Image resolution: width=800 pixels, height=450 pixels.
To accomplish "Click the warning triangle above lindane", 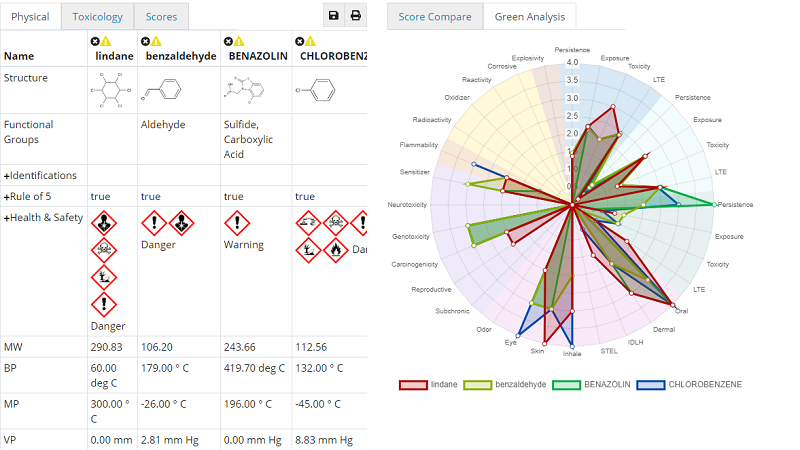I will click(x=106, y=41).
